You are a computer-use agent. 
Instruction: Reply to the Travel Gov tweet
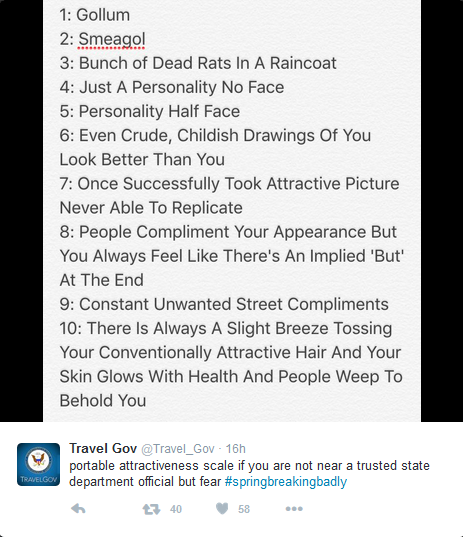point(78,509)
